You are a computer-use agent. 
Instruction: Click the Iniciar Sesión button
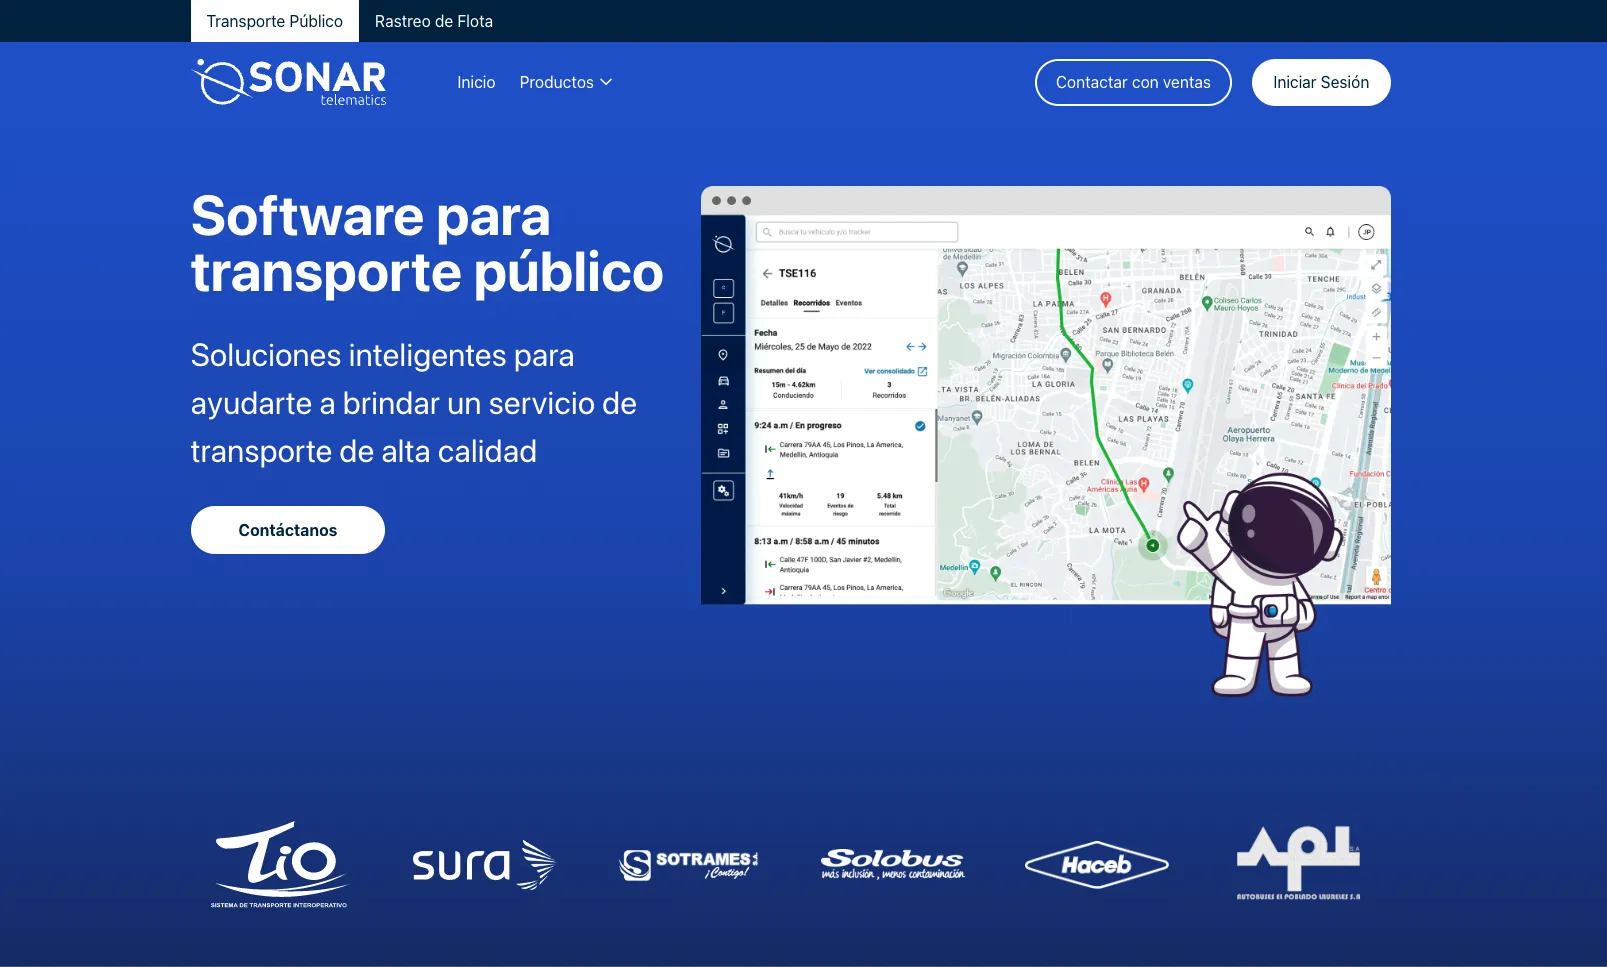pos(1321,82)
